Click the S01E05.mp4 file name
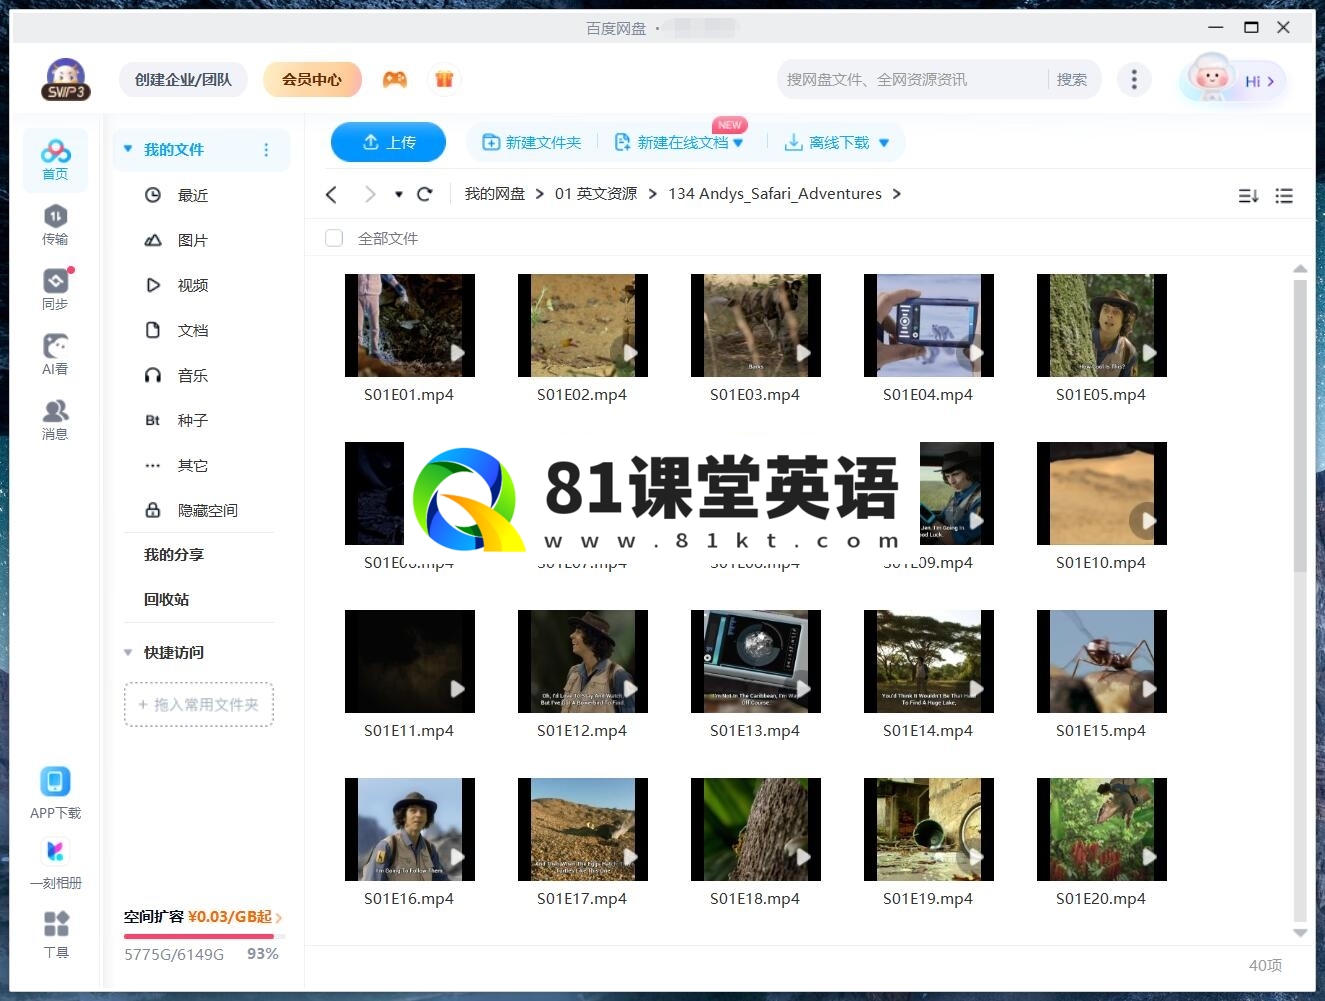Image resolution: width=1325 pixels, height=1001 pixels. [x=1101, y=394]
